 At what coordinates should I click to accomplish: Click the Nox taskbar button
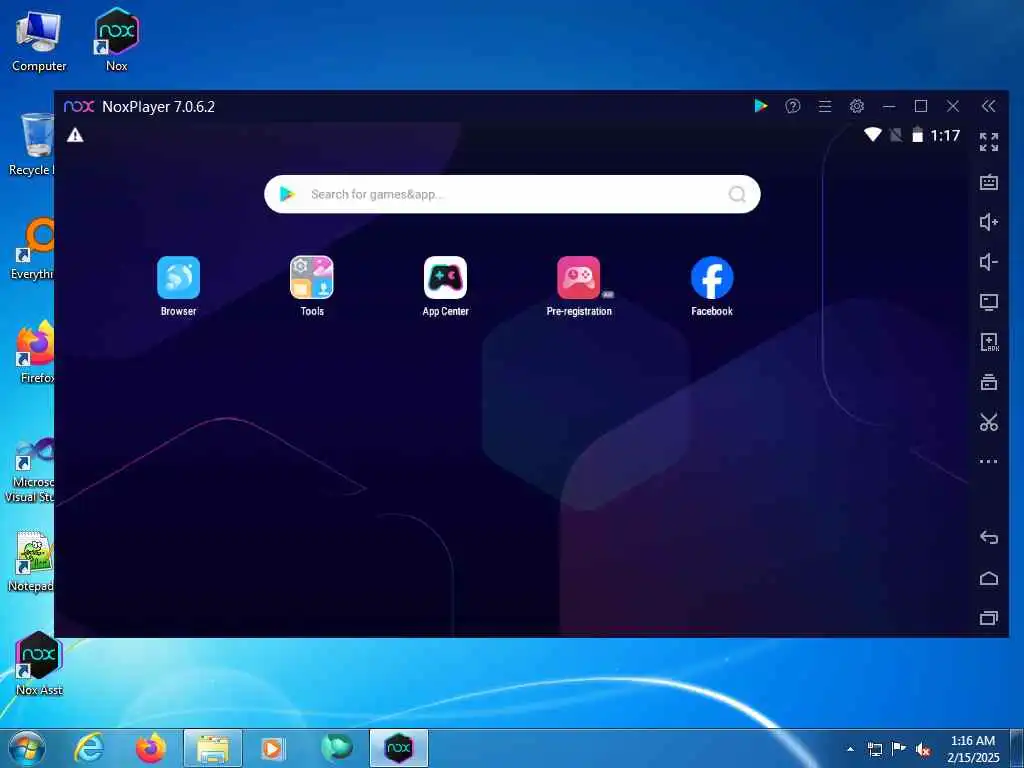398,748
